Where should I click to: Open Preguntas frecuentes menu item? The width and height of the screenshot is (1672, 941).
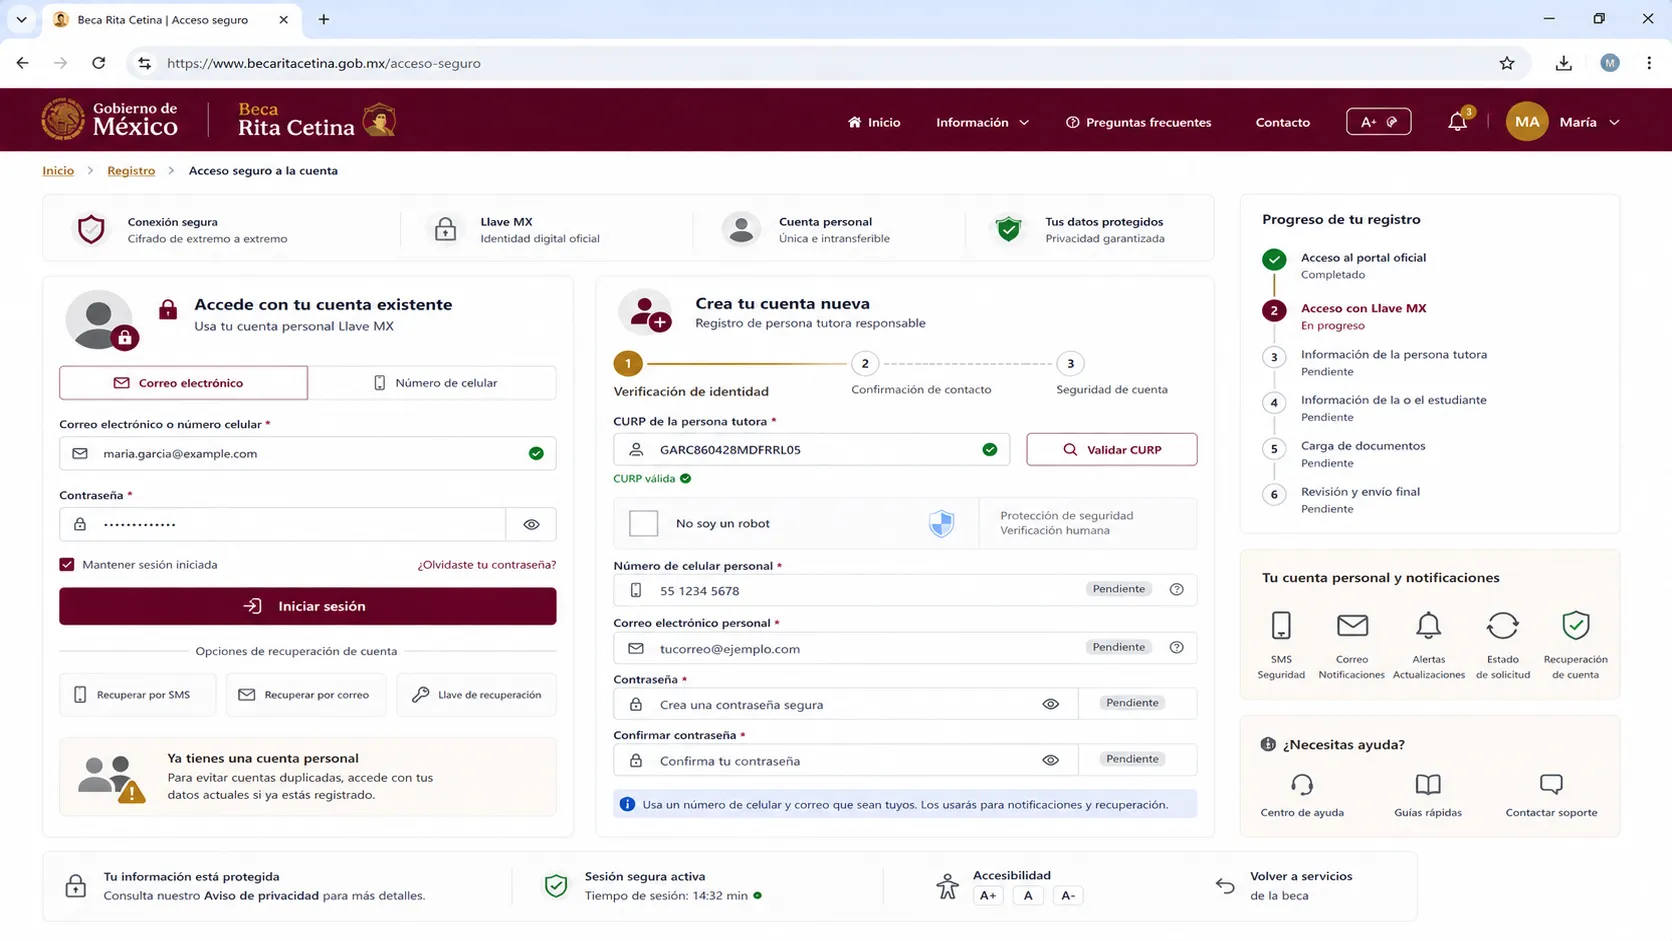coord(1139,122)
